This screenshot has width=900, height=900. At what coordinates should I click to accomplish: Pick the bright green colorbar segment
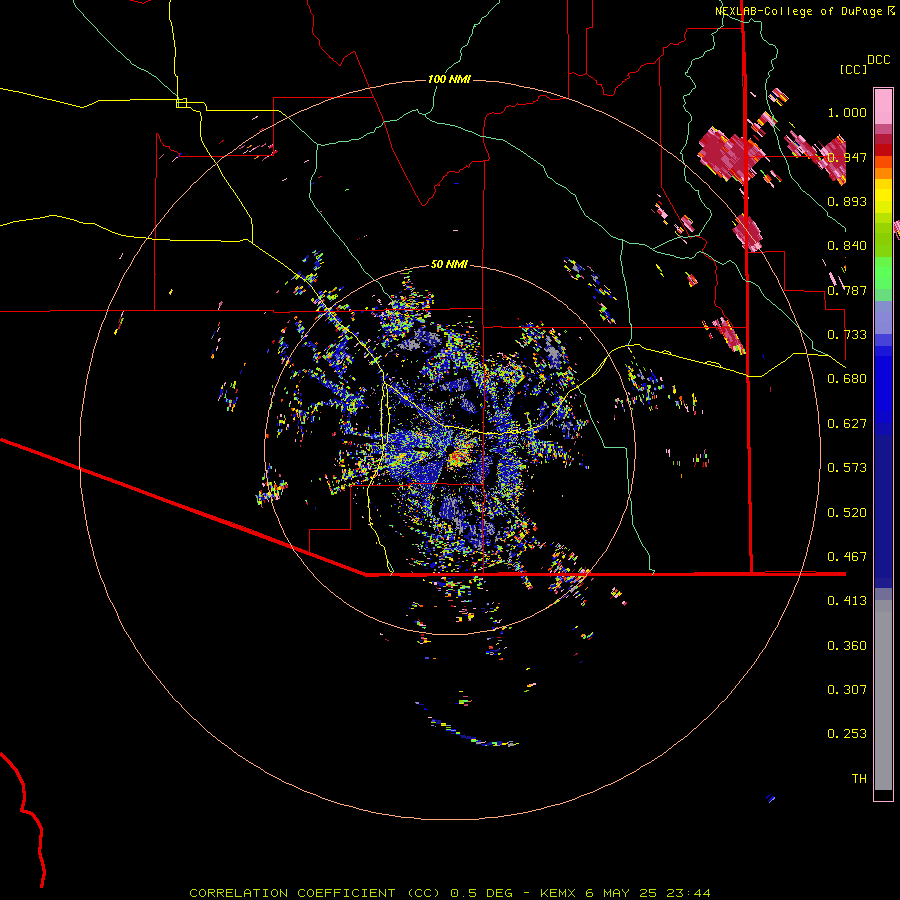[x=883, y=273]
